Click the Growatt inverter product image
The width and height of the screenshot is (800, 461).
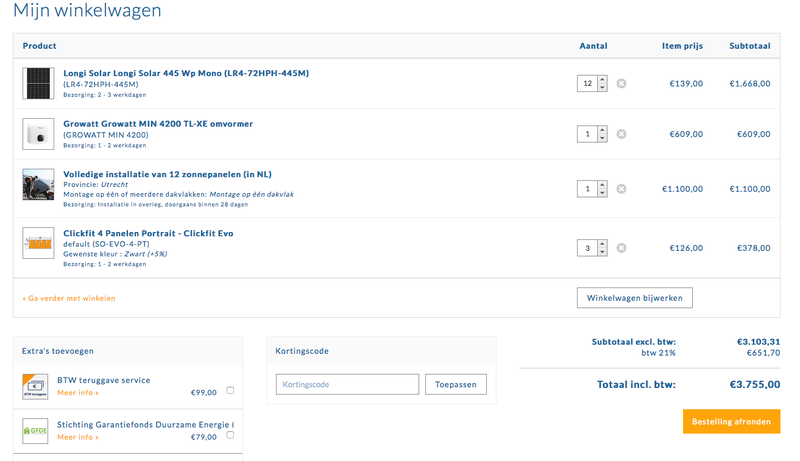tap(38, 133)
